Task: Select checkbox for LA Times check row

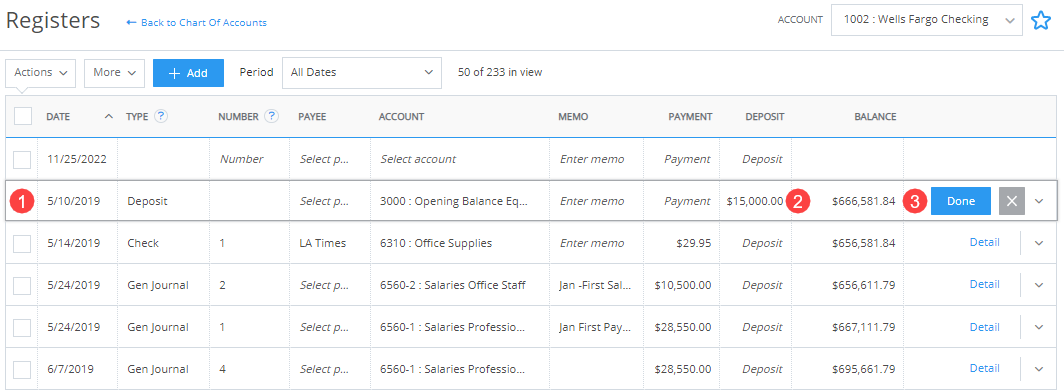Action: pos(22,243)
